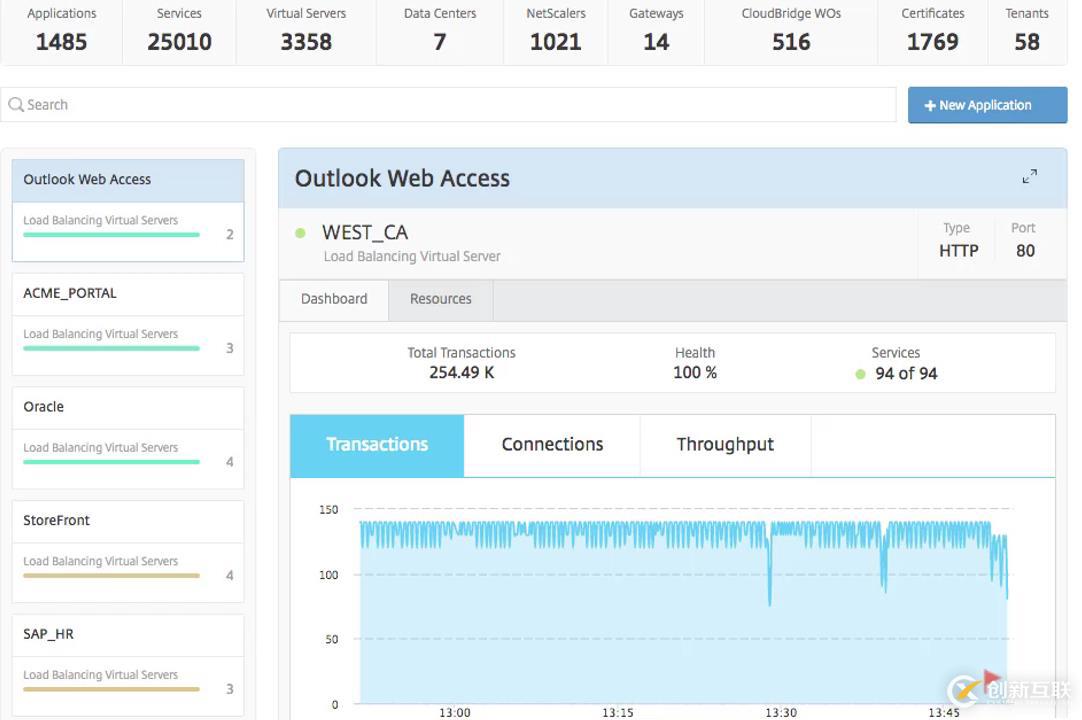1082x720 pixels.
Task: Click the Oracle green health bar
Action: pyautogui.click(x=112, y=462)
